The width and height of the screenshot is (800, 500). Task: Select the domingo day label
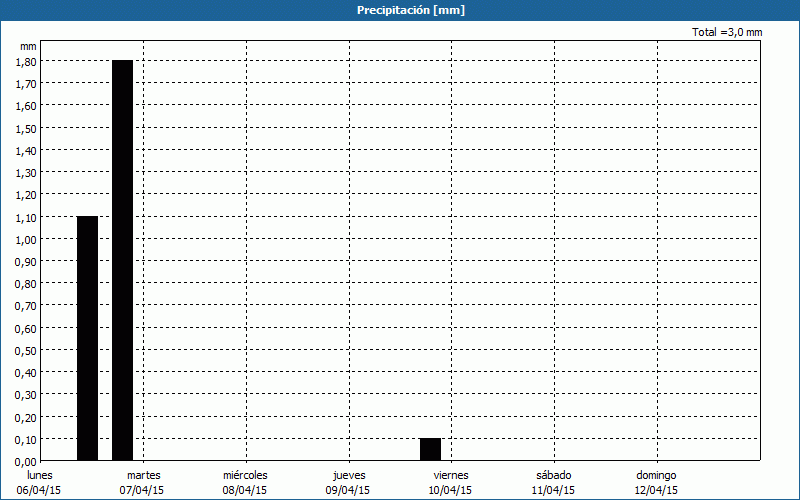coord(656,475)
